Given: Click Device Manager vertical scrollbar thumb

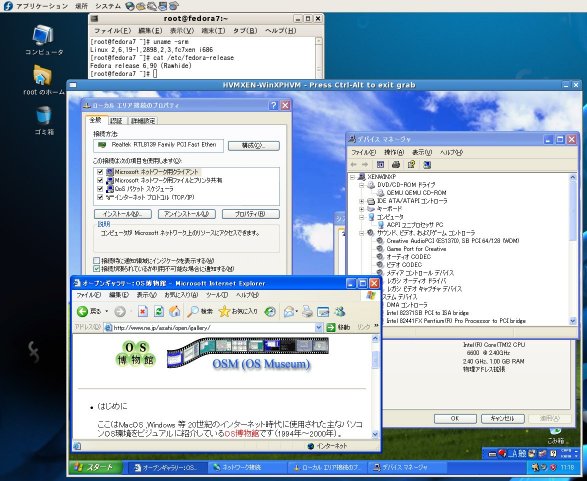Looking at the screenshot, I should click(x=573, y=211).
